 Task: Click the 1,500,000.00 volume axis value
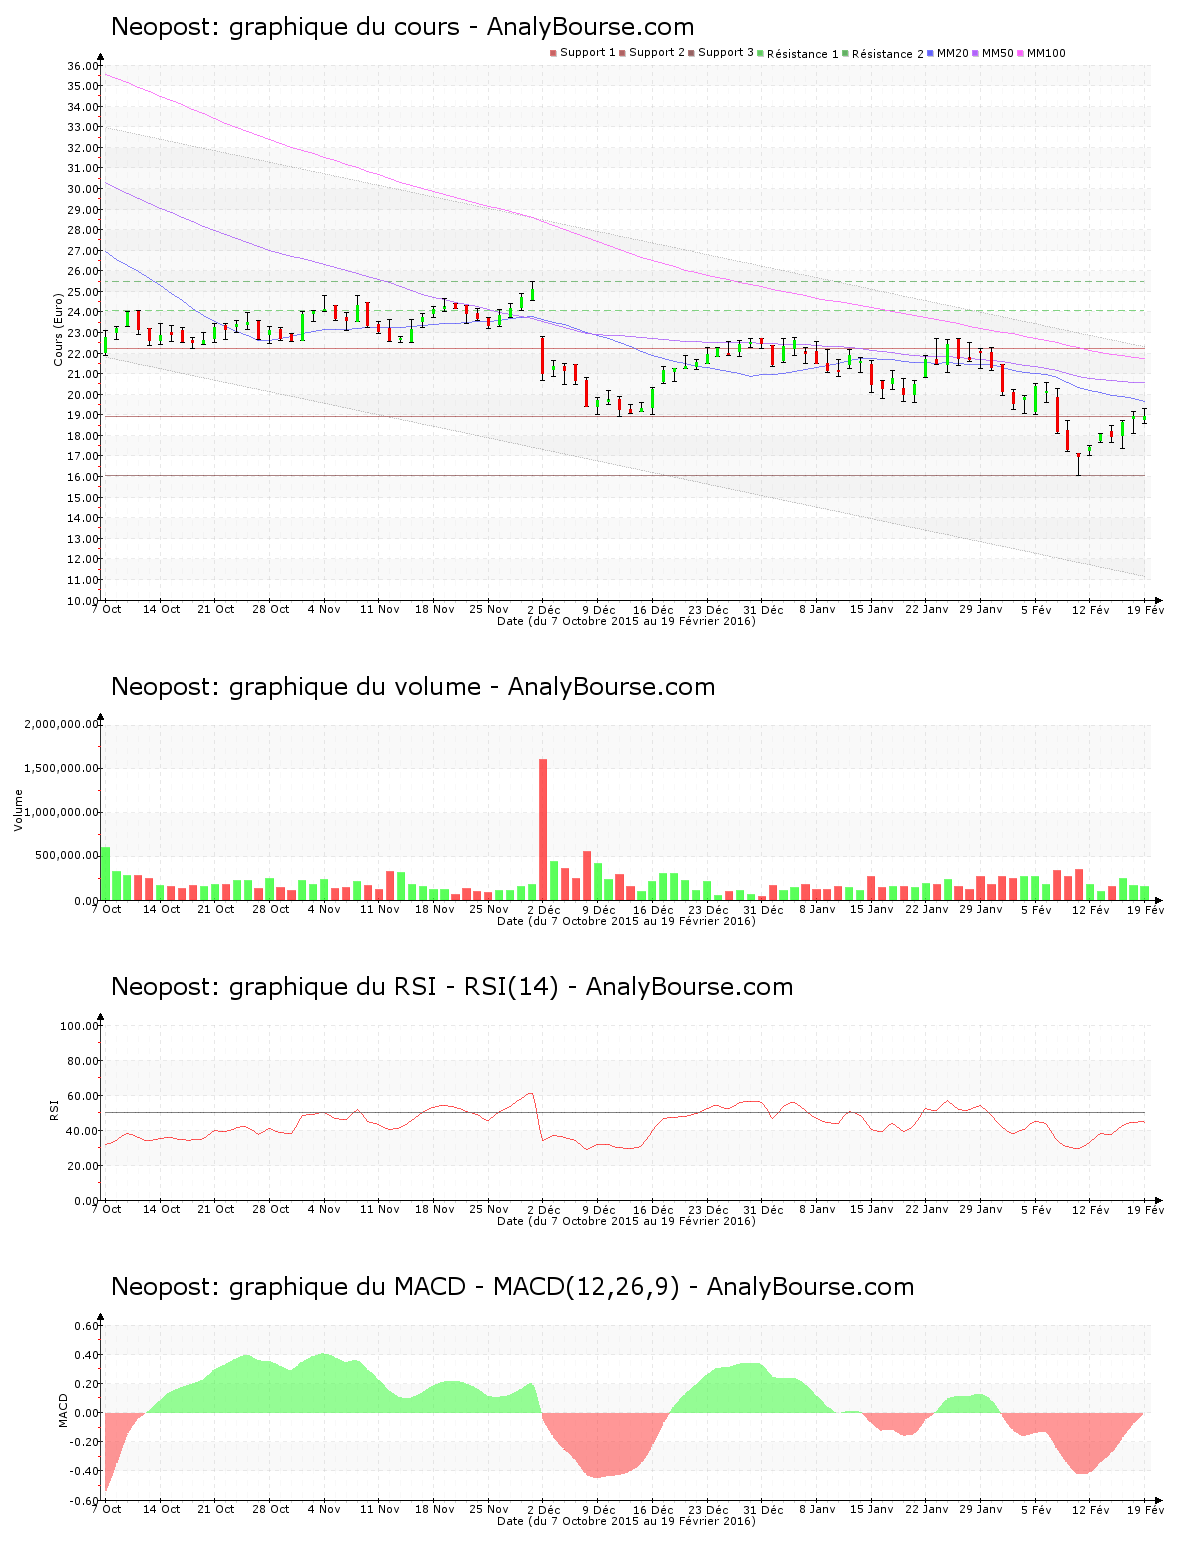[x=62, y=769]
